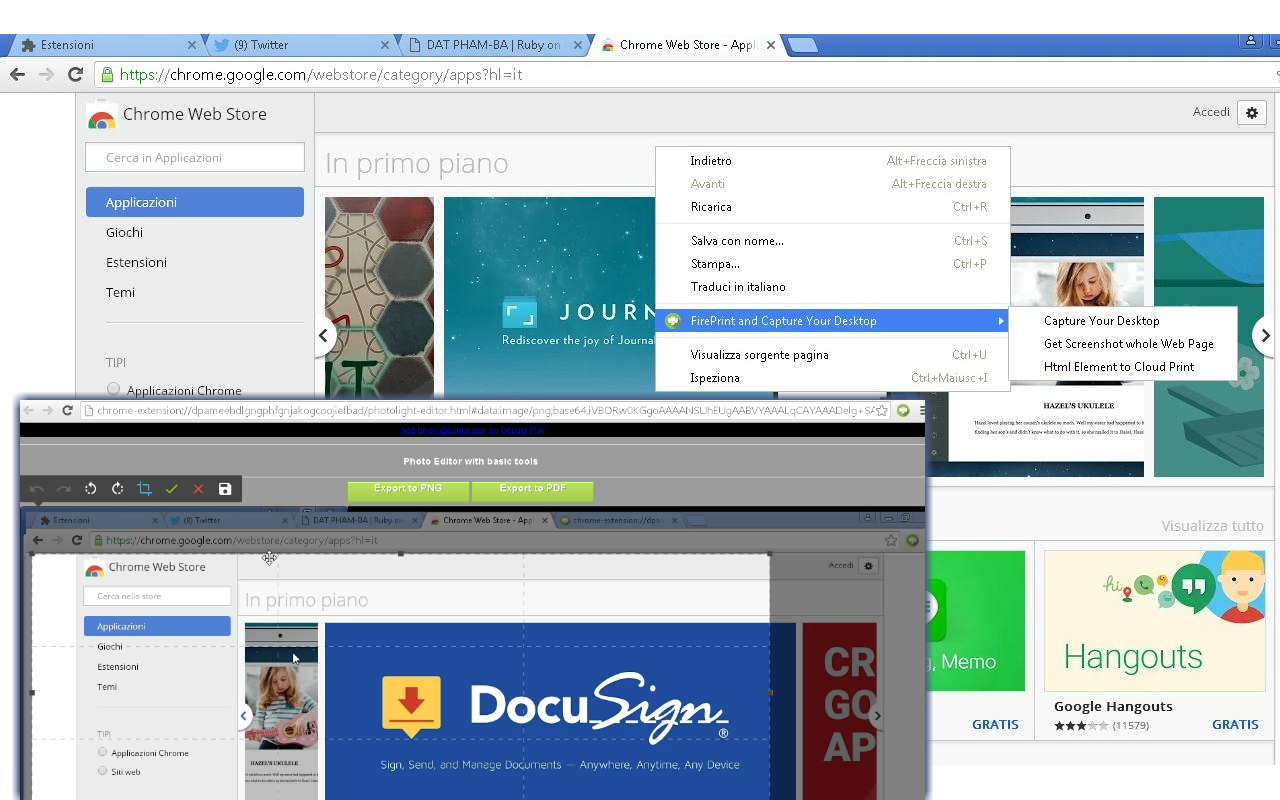Go back using the photo editor window's back arrow
Screen dimensions: 1280x800
(x=28, y=410)
